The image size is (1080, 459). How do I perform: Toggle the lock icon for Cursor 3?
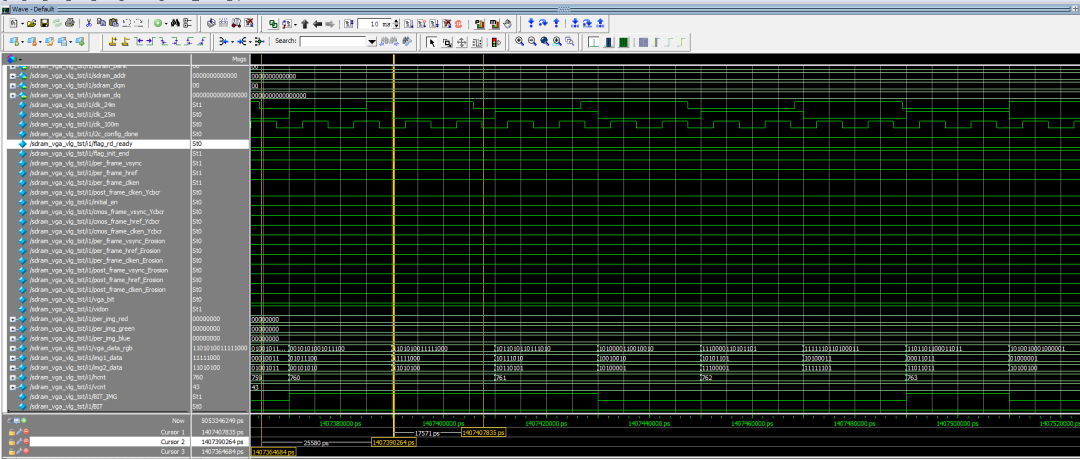click(12, 451)
